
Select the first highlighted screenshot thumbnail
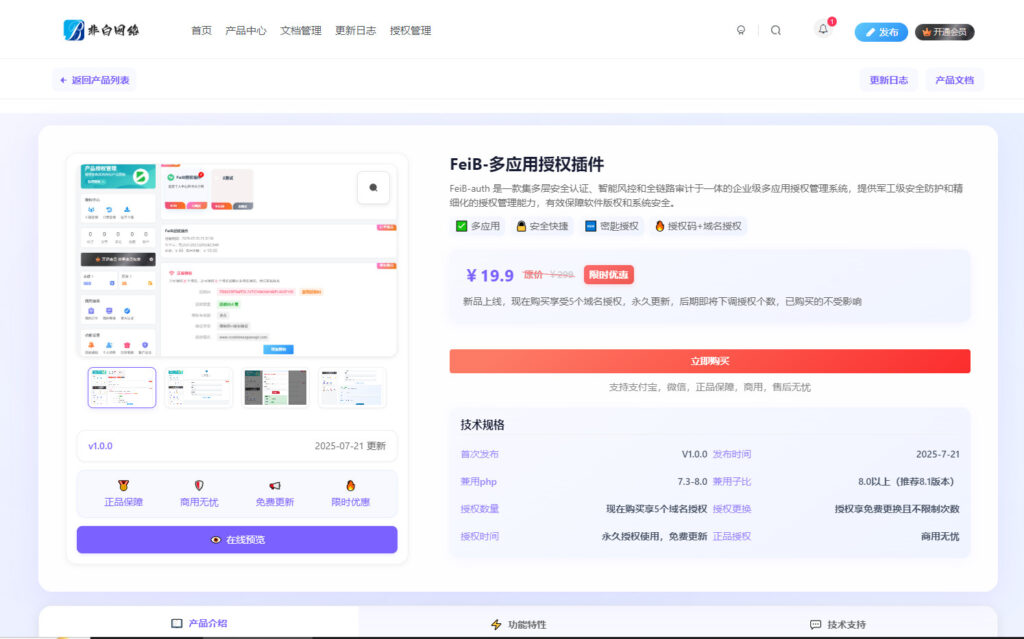point(122,387)
